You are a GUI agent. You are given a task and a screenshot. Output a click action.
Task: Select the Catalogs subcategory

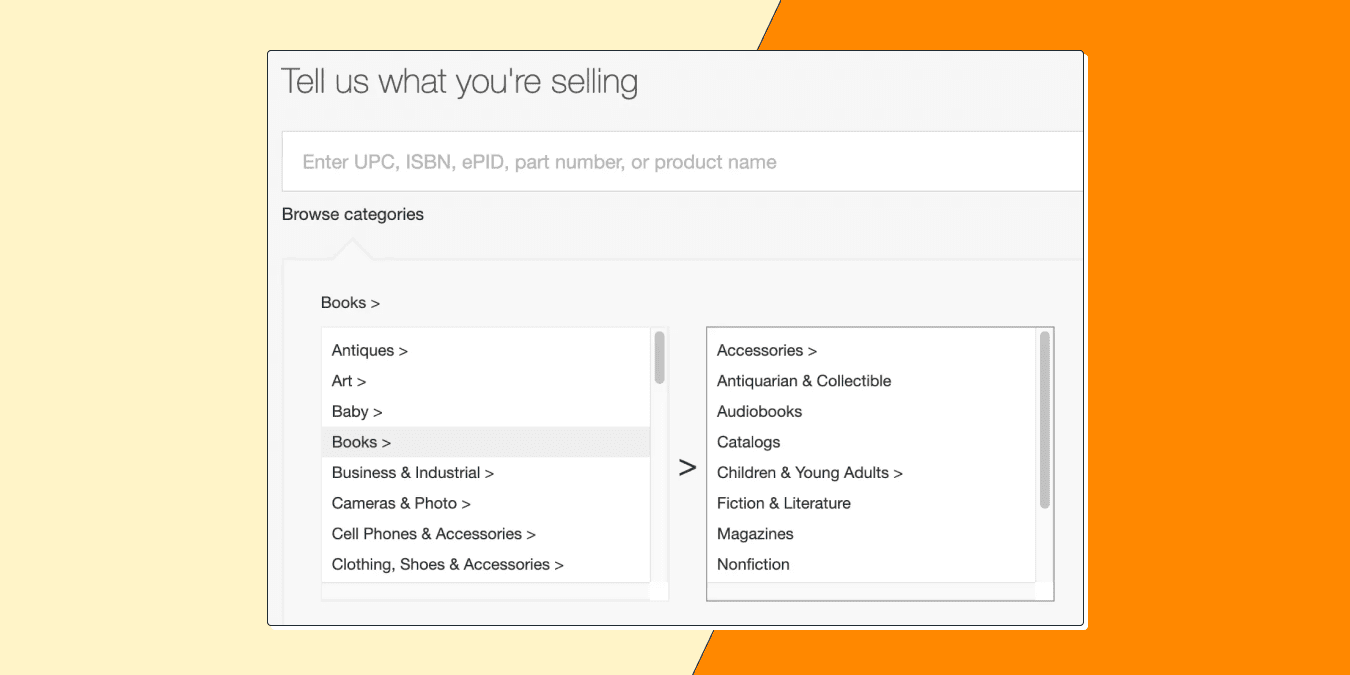[748, 441]
